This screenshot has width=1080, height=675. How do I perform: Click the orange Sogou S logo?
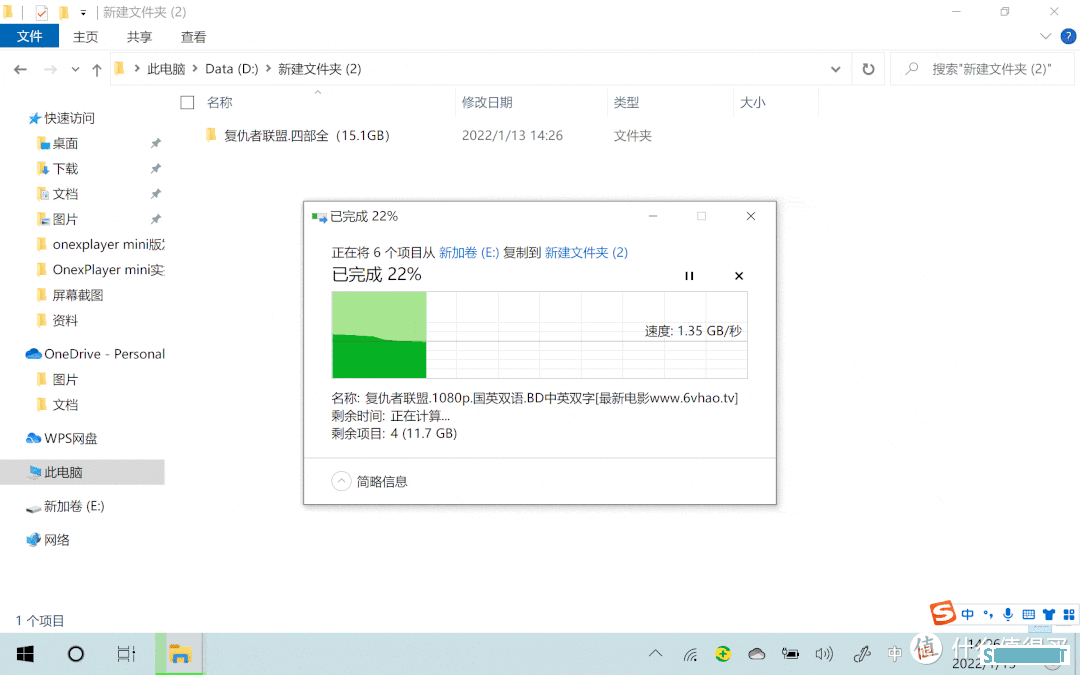pos(942,612)
